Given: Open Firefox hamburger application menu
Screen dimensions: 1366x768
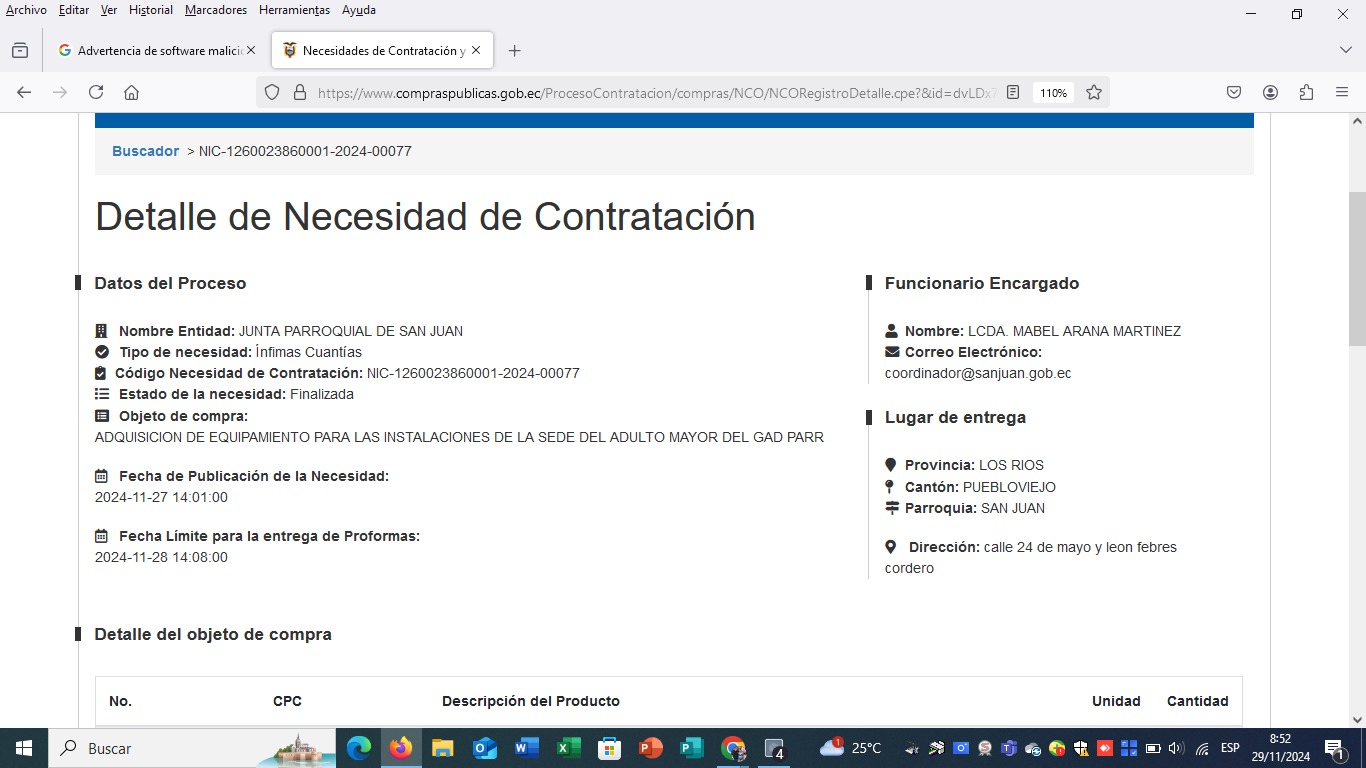Looking at the screenshot, I should click(x=1342, y=92).
